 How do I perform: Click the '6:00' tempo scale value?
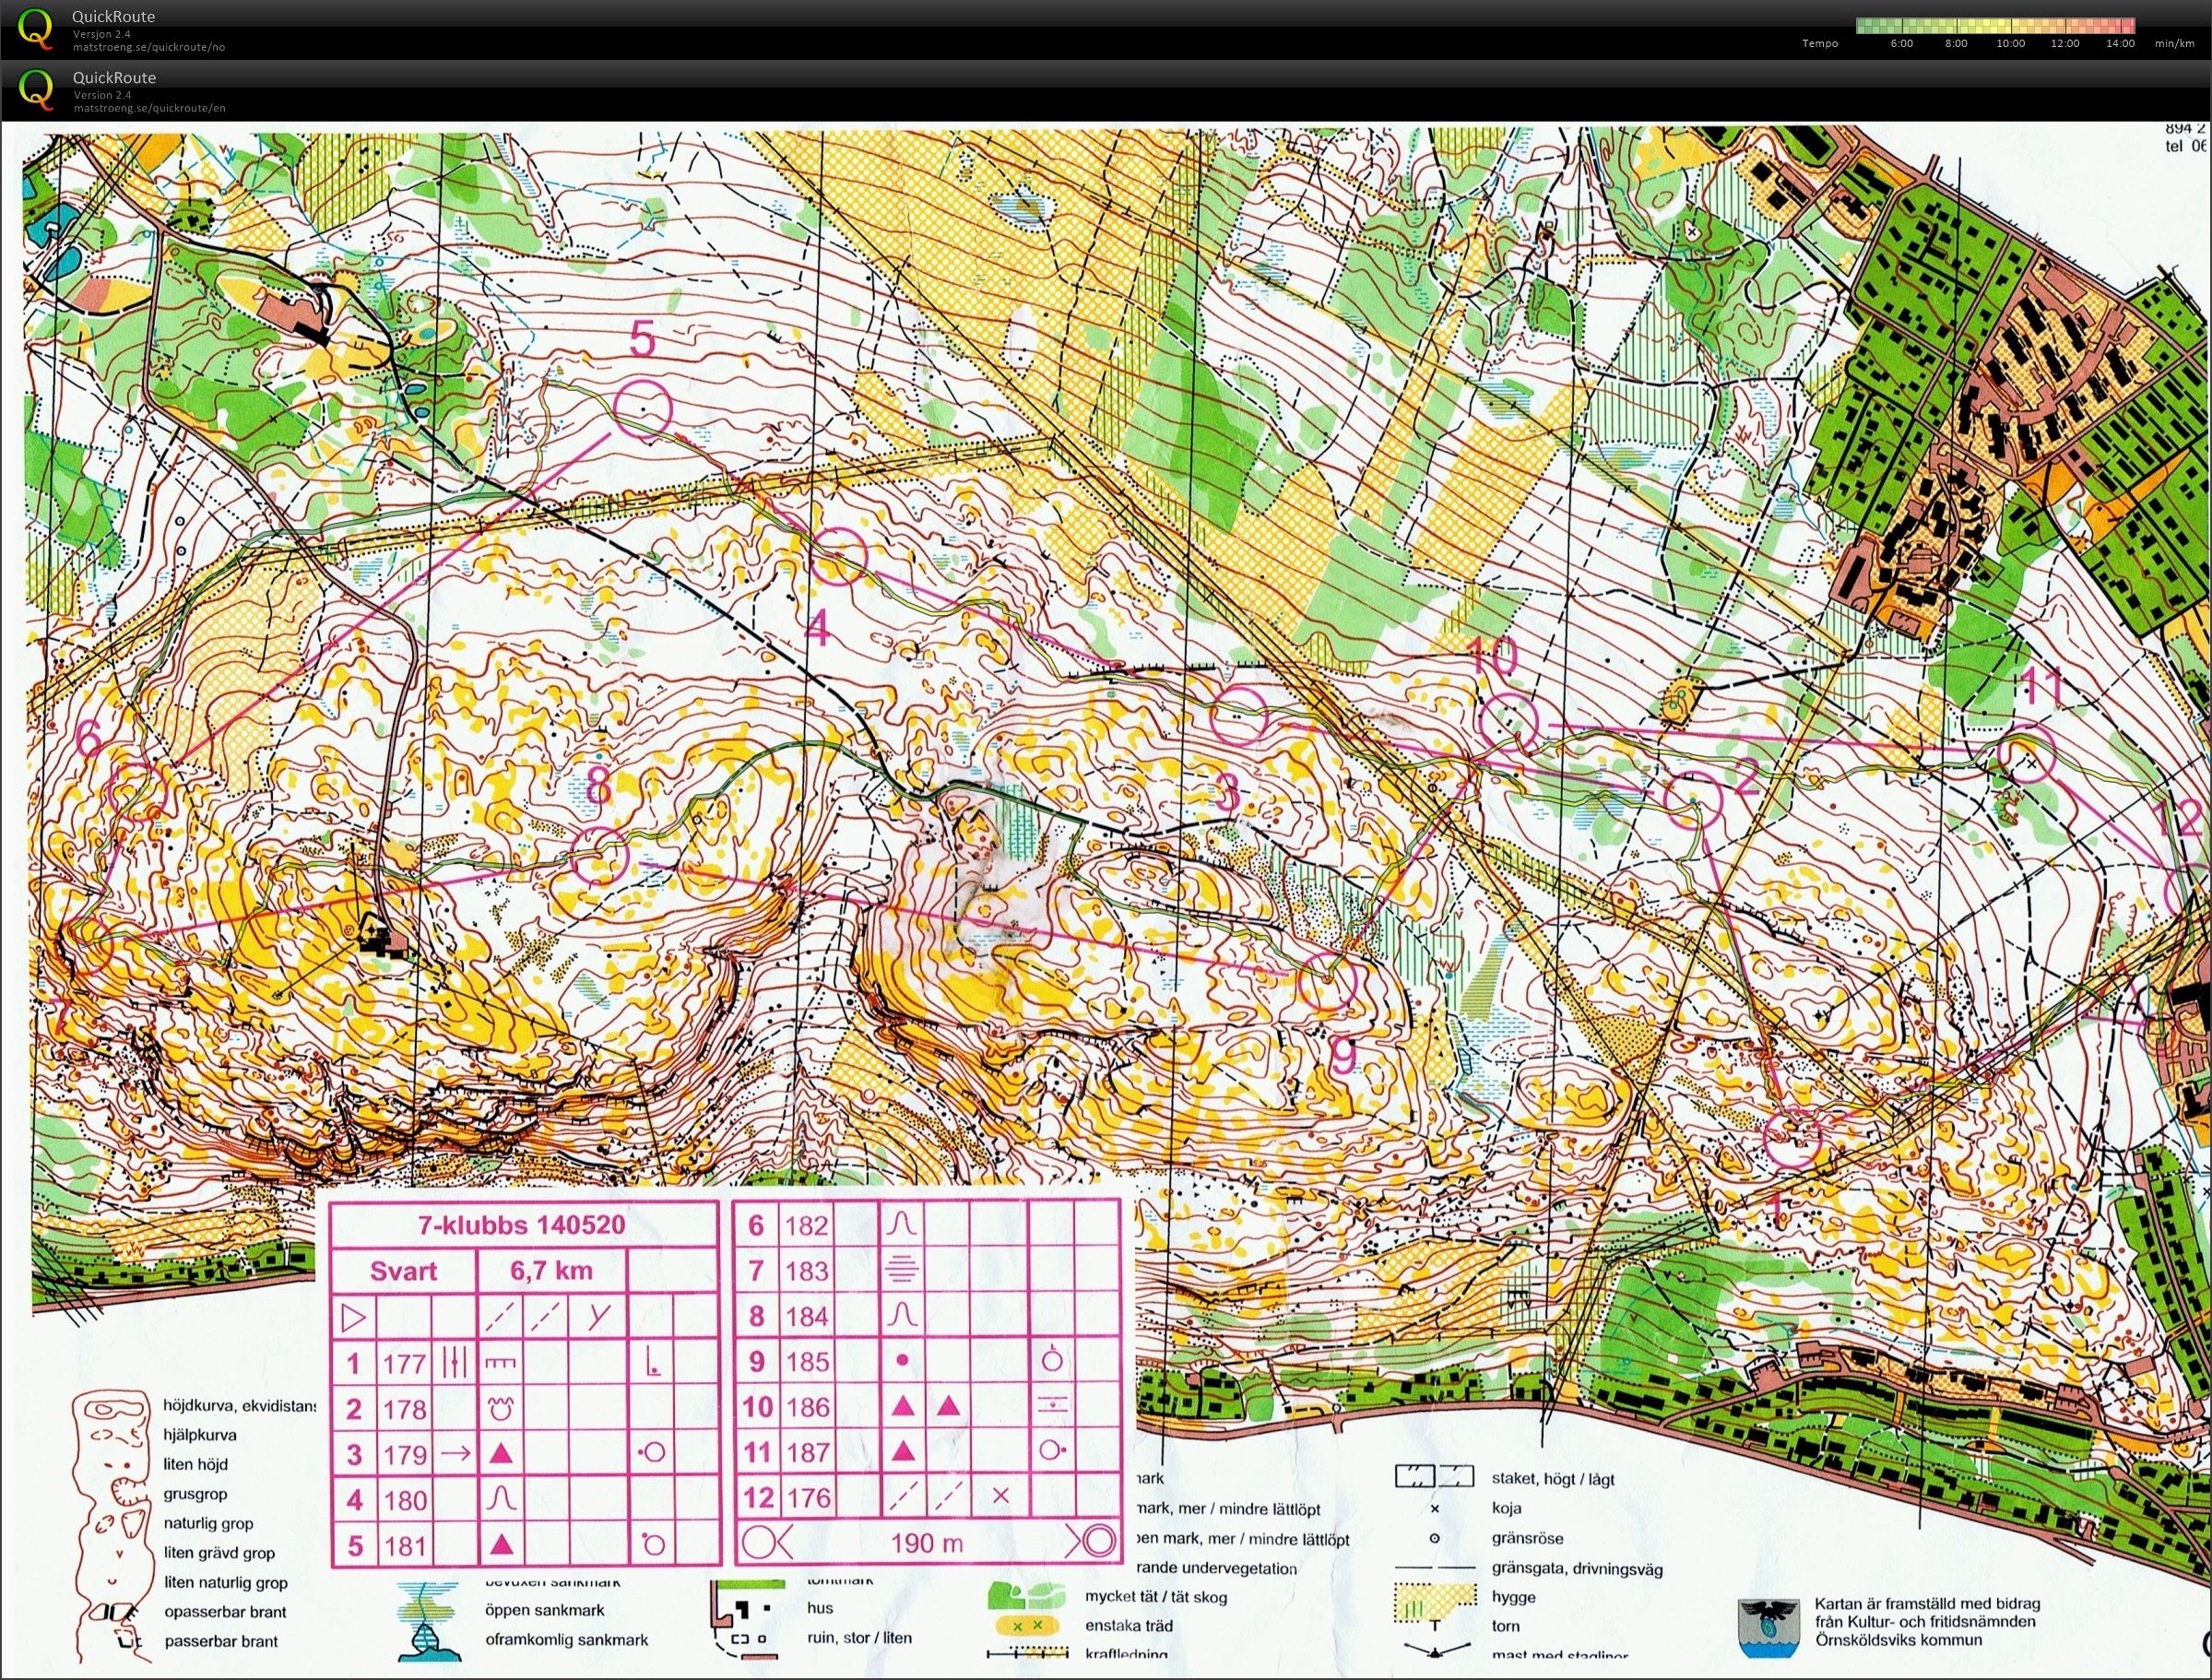click(x=1902, y=43)
